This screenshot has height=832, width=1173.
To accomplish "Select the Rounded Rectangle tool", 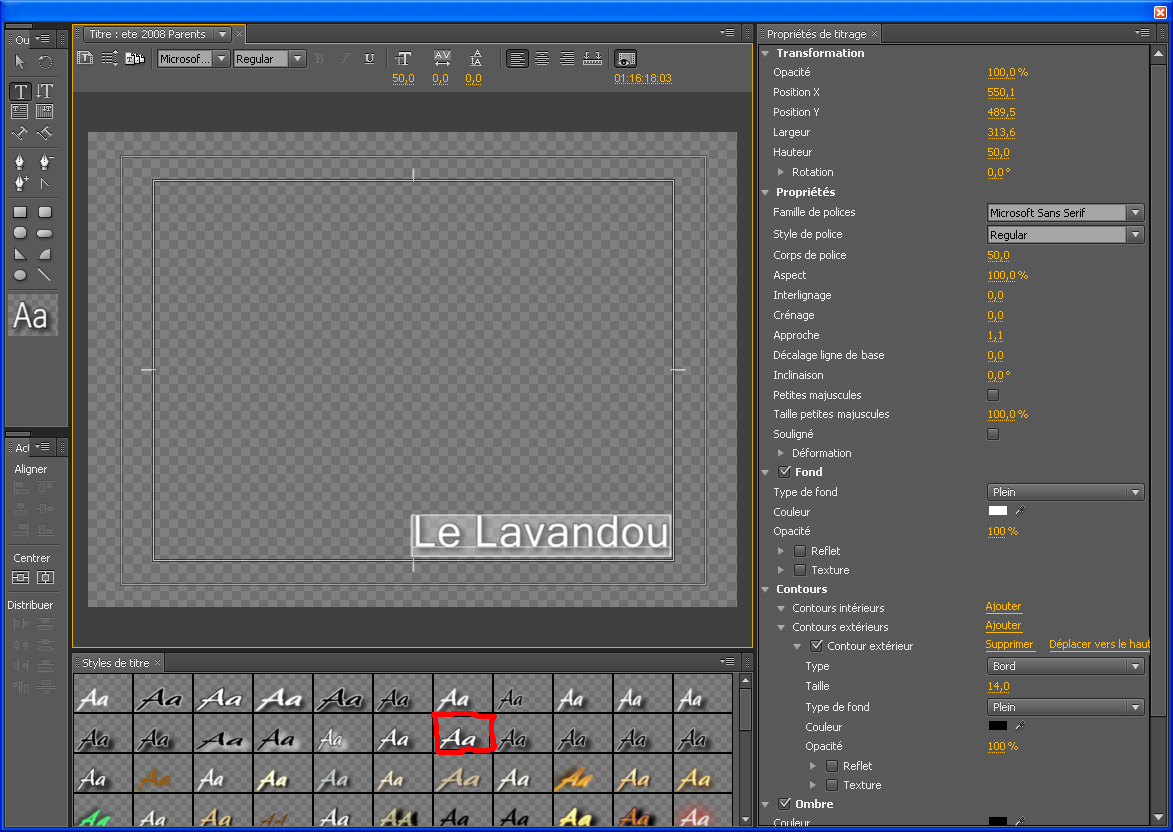I will tap(45, 212).
